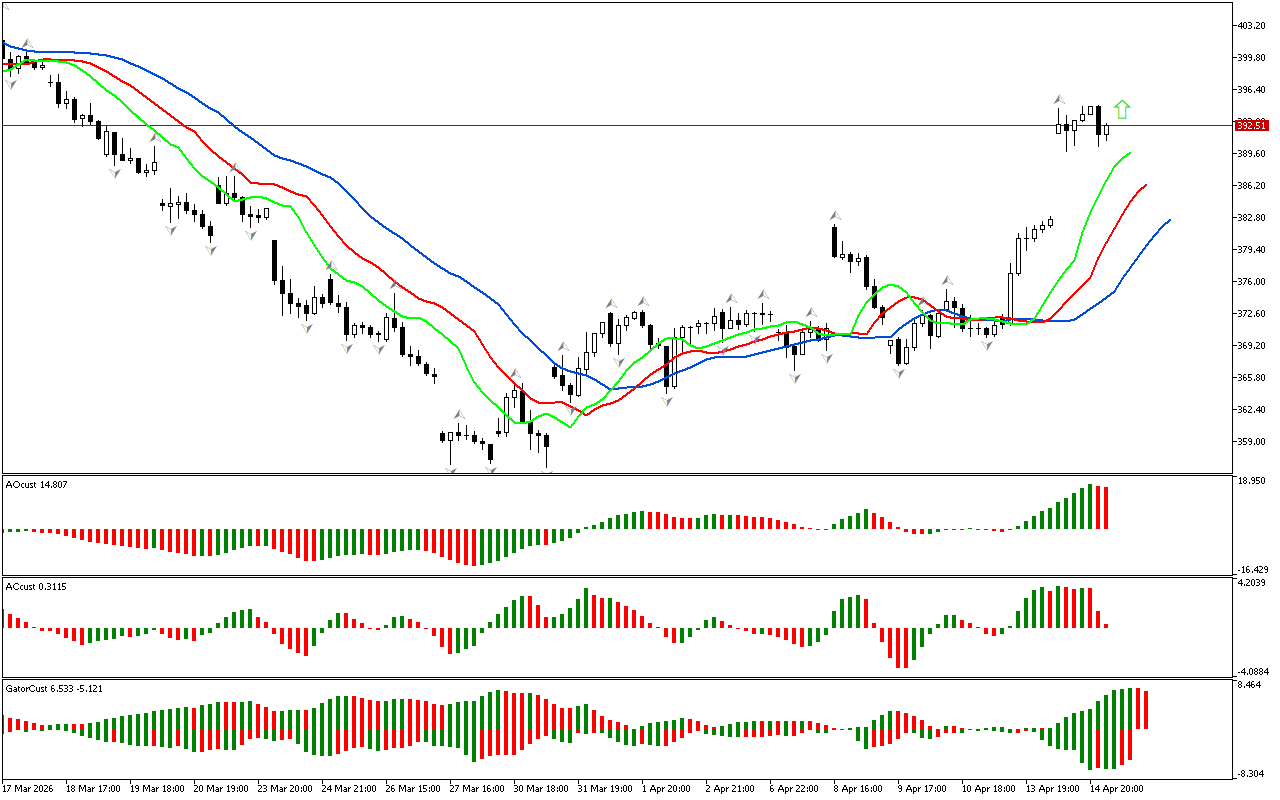The width and height of the screenshot is (1280, 800).
Task: Click the final red bar in the GatorCust histogram
Action: pyautogui.click(x=1145, y=710)
